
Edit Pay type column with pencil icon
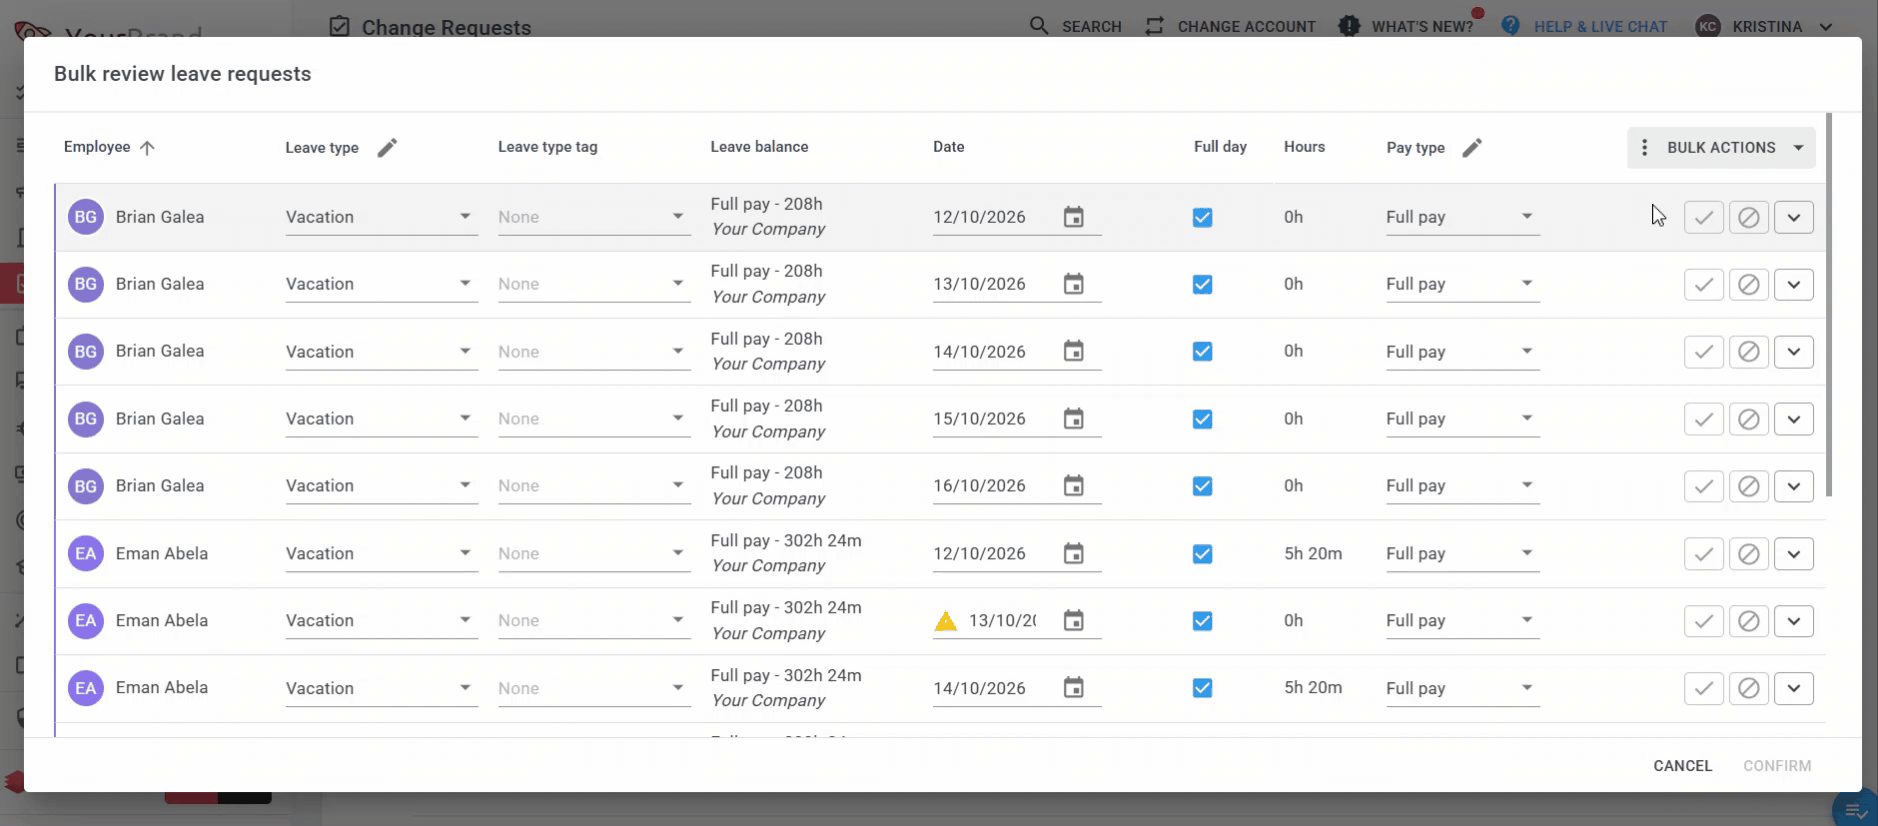tap(1472, 148)
